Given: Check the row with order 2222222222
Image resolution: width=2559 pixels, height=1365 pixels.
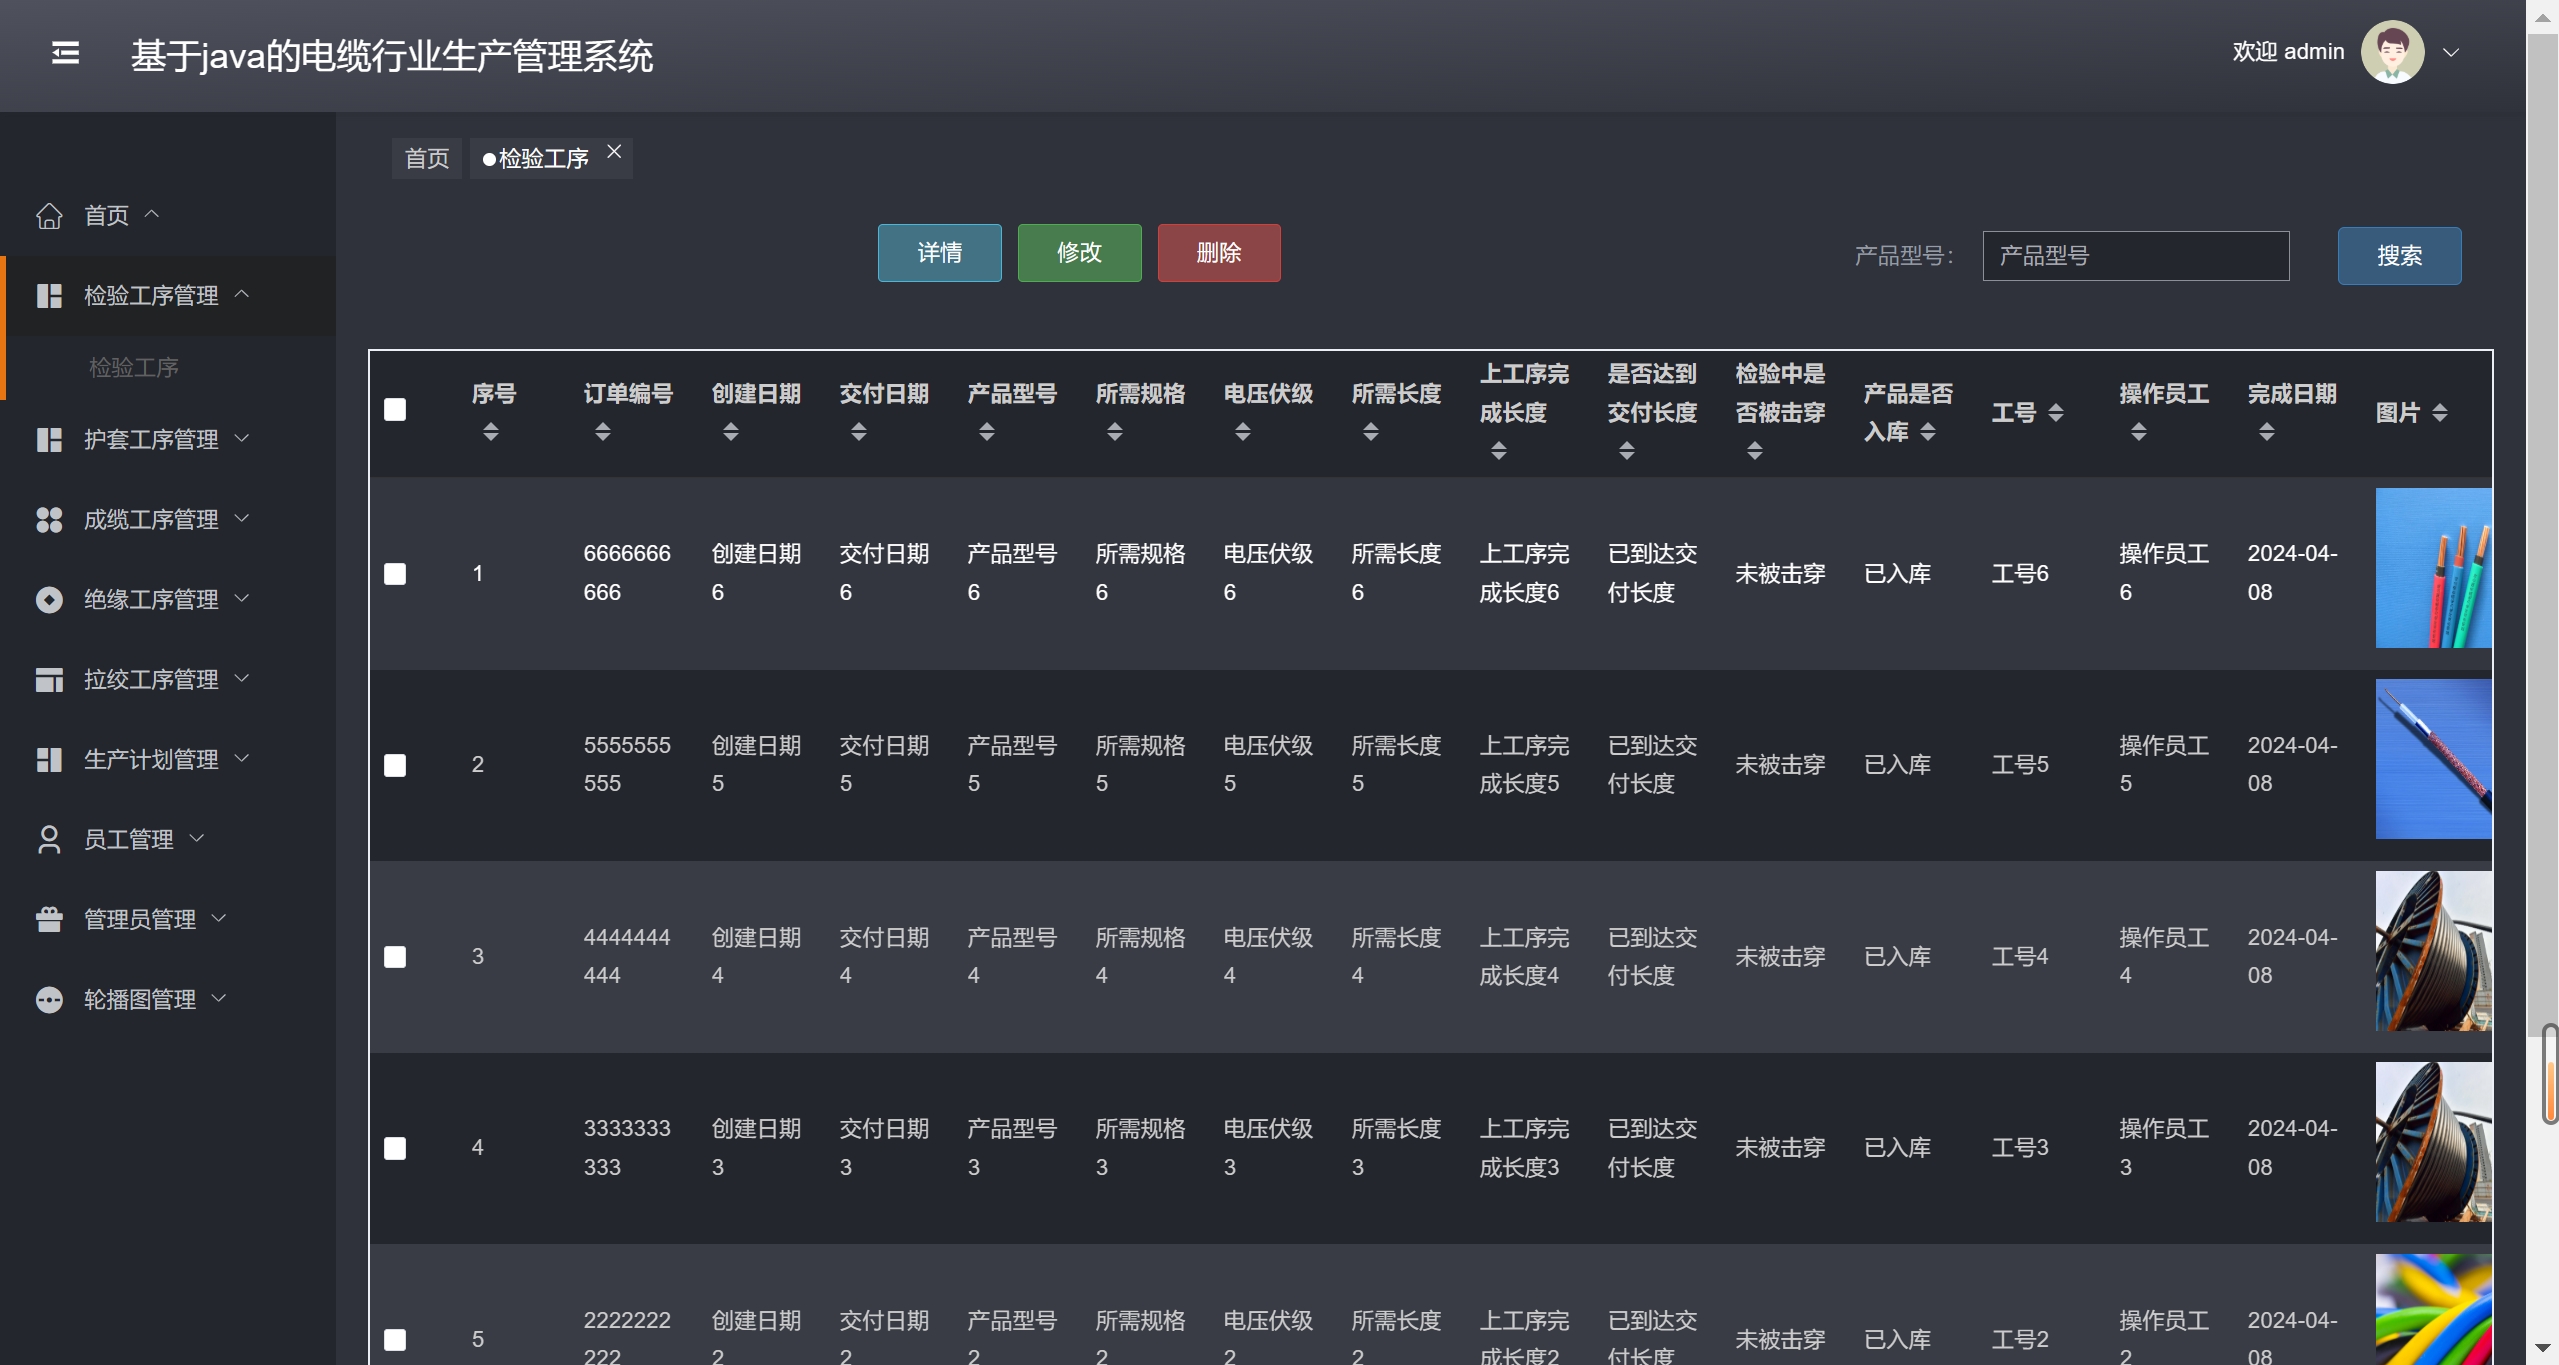Looking at the screenshot, I should tap(395, 1340).
